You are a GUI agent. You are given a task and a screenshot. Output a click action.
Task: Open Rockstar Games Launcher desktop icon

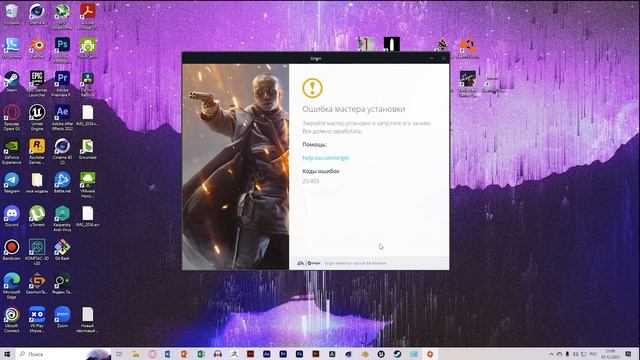[37, 151]
